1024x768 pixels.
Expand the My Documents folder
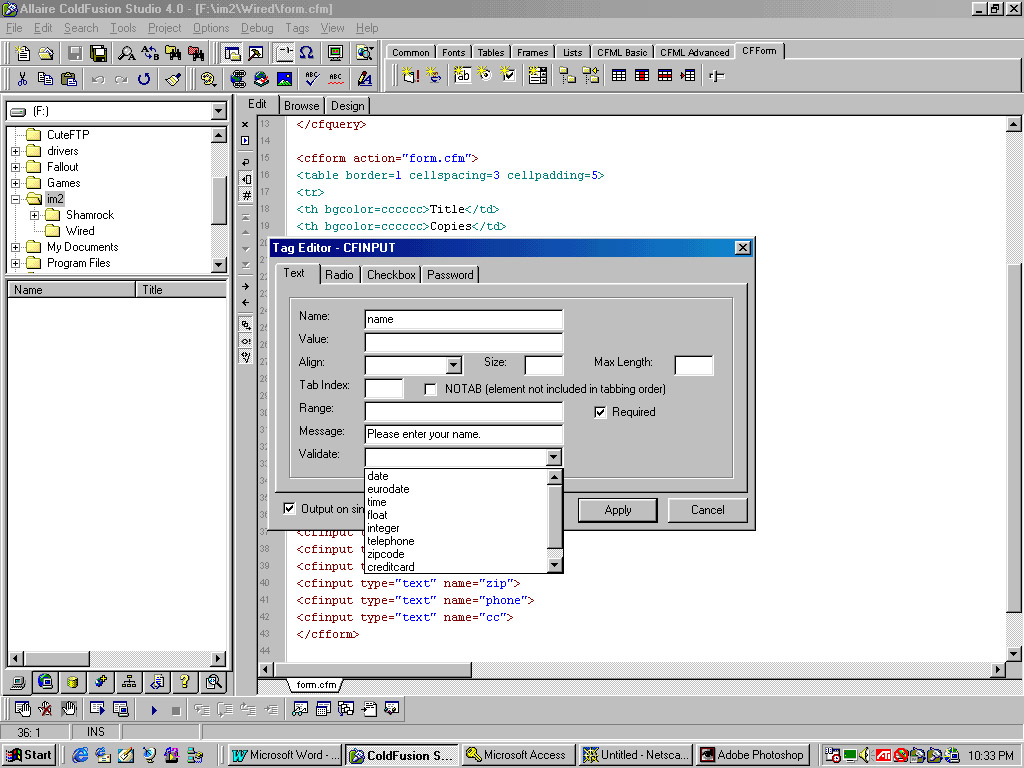point(16,247)
